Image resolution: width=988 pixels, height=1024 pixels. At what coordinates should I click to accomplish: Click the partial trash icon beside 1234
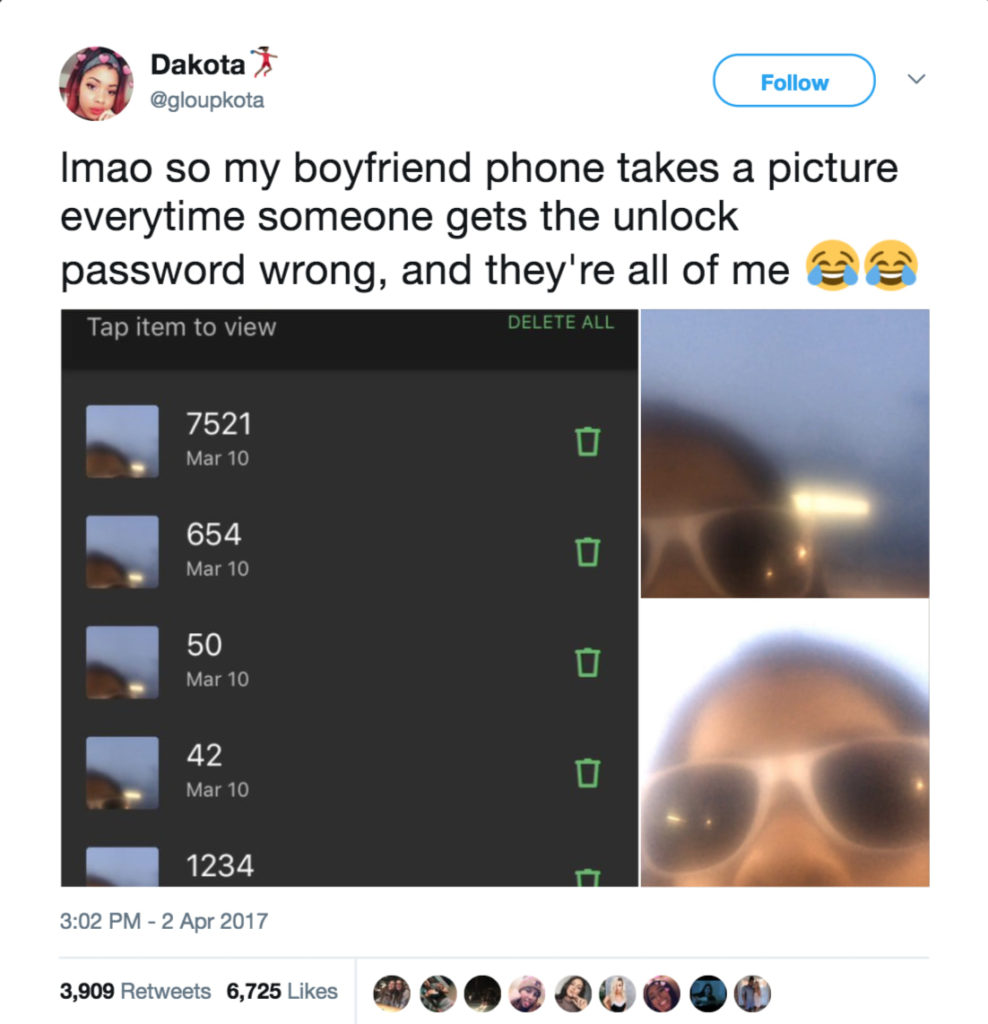pyautogui.click(x=587, y=877)
